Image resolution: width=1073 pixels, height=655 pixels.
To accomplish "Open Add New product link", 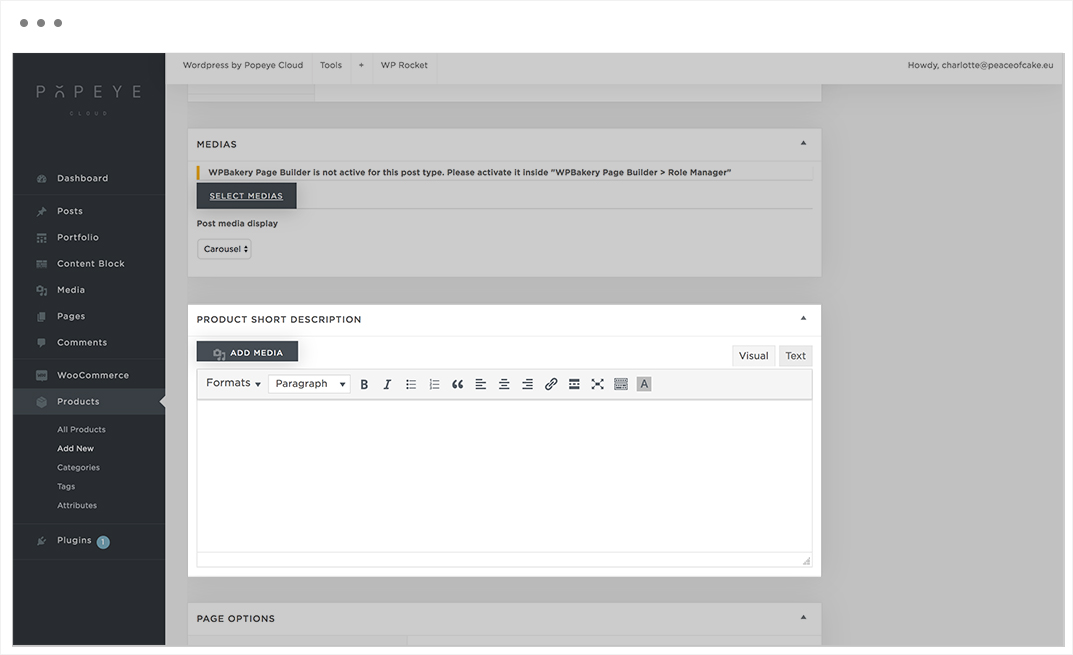I will click(75, 449).
